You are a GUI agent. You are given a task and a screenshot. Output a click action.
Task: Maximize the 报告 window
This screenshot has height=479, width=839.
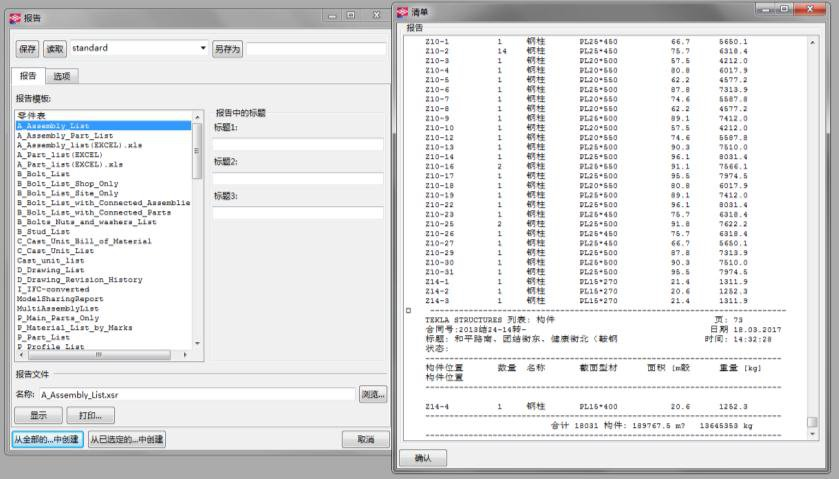(x=351, y=16)
